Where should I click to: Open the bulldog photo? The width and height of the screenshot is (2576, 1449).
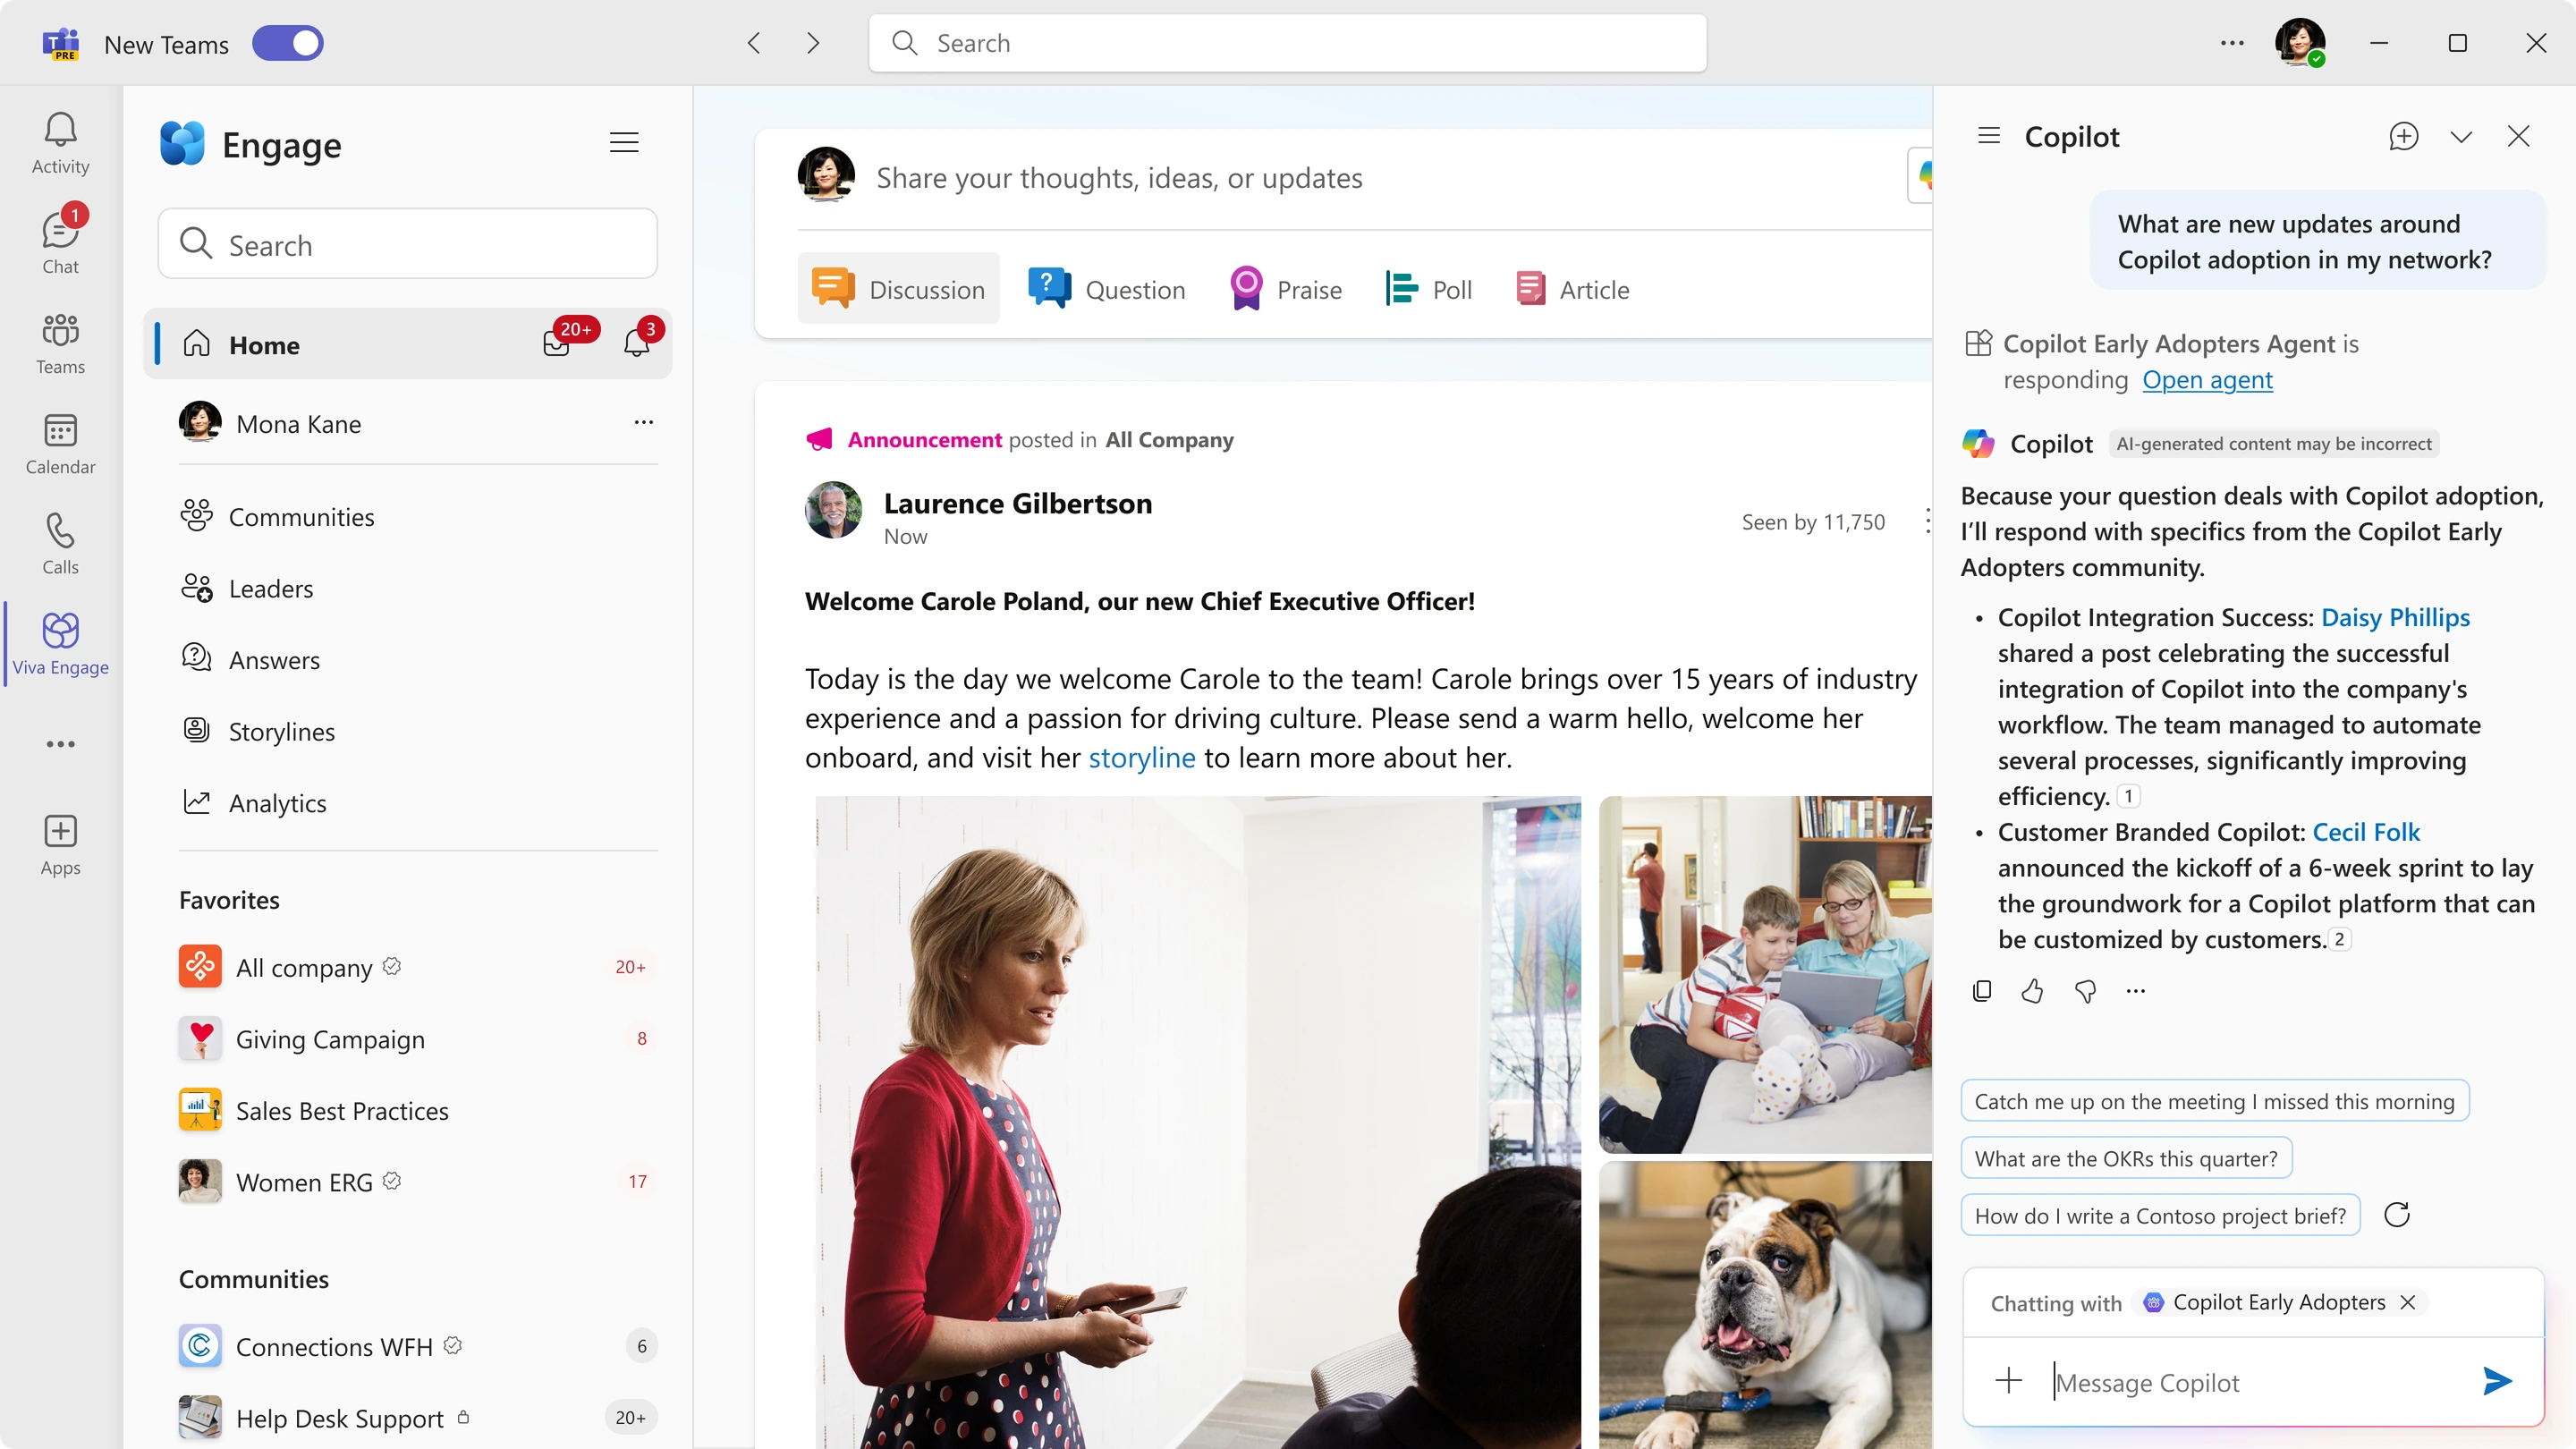(x=1765, y=1305)
